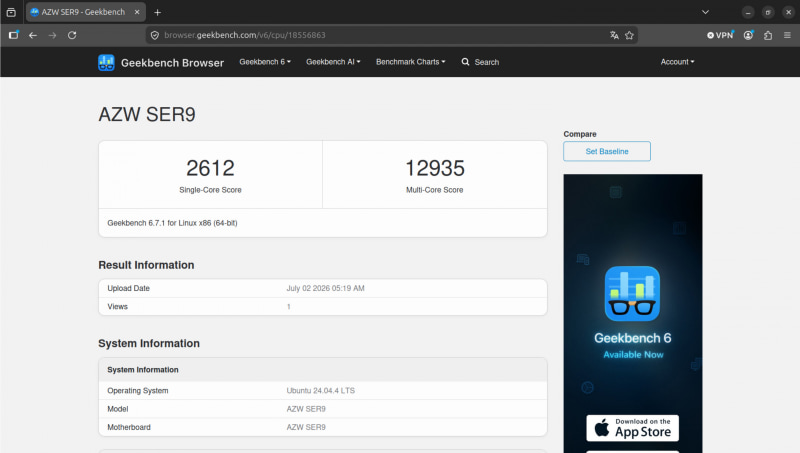The height and width of the screenshot is (453, 800).
Task: Open the tab overview icon in titlebar
Action: [x=11, y=12]
